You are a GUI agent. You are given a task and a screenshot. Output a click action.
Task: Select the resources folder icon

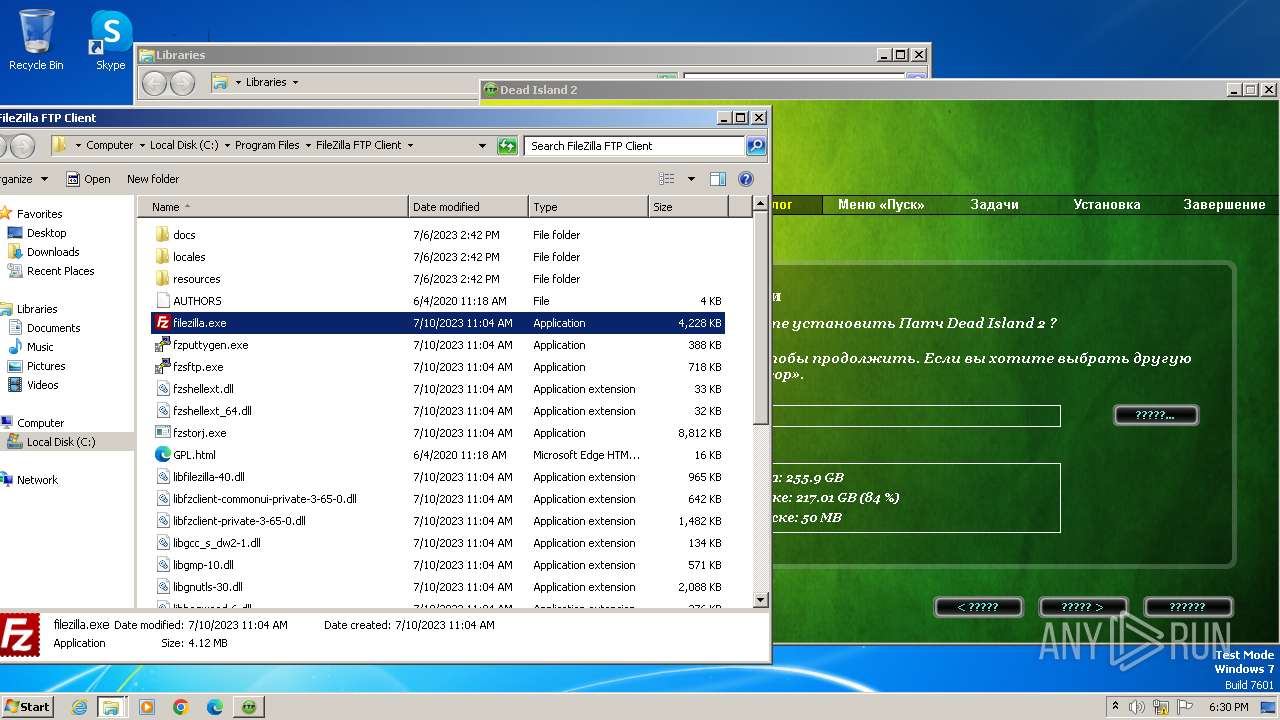(163, 279)
